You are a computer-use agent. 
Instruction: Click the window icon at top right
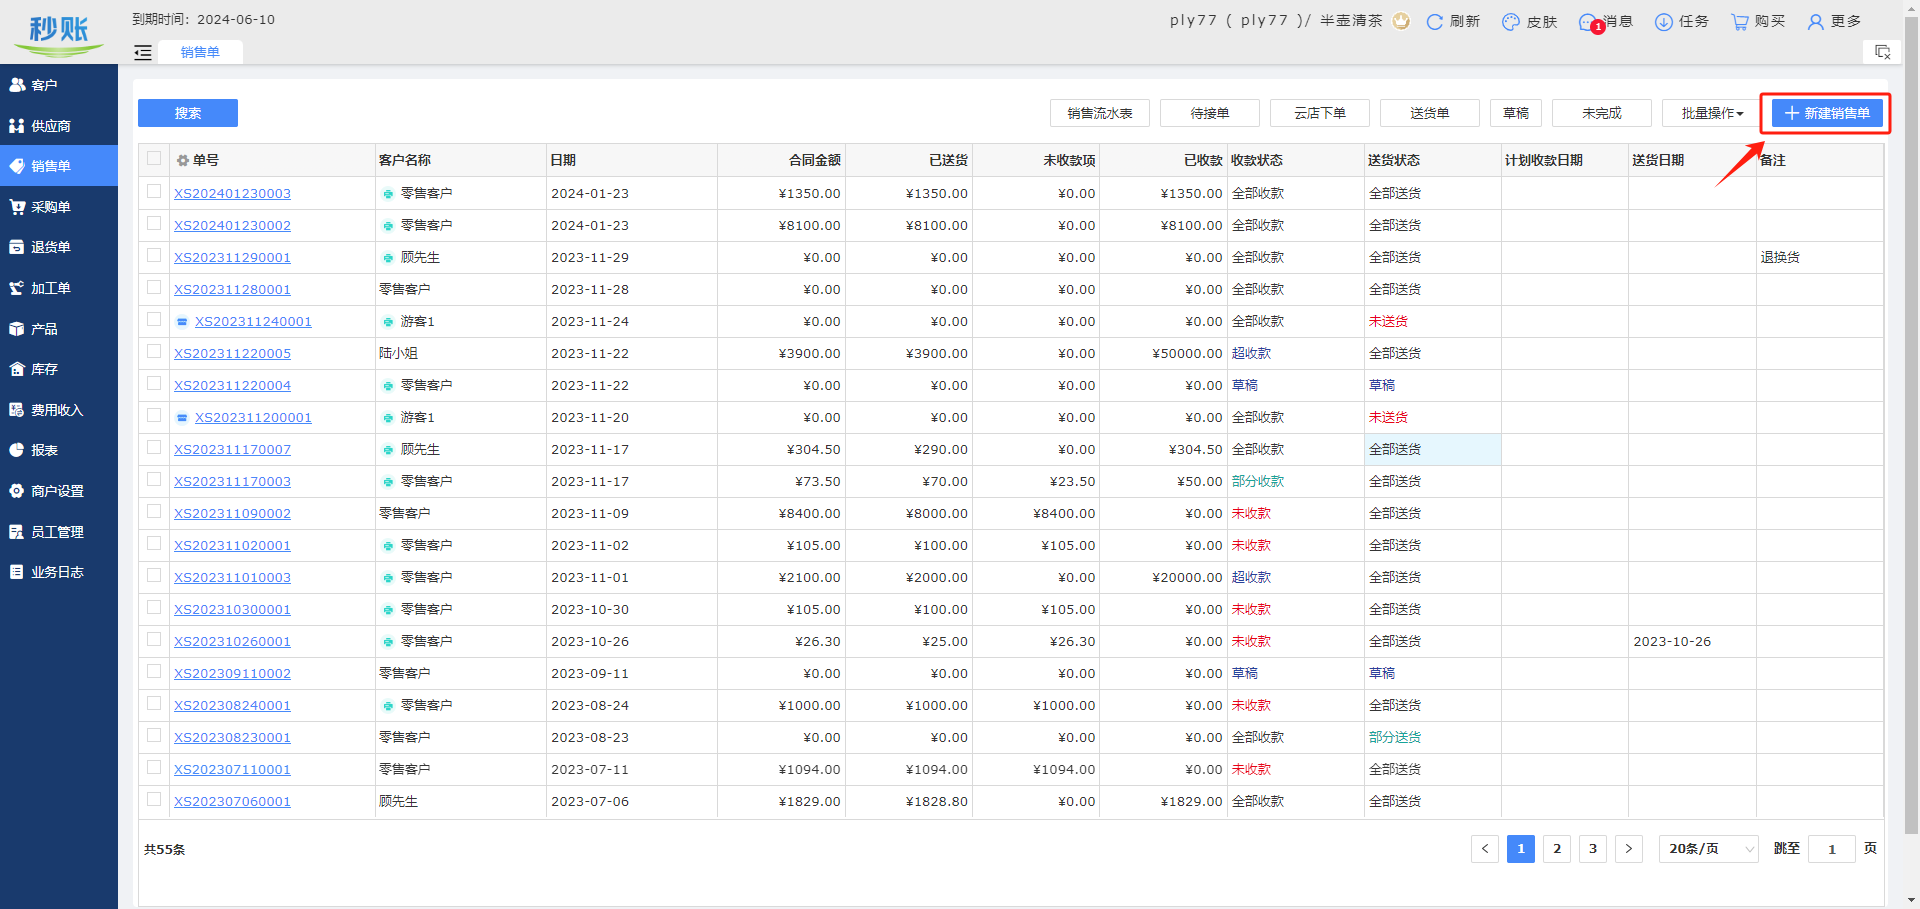coord(1882,52)
